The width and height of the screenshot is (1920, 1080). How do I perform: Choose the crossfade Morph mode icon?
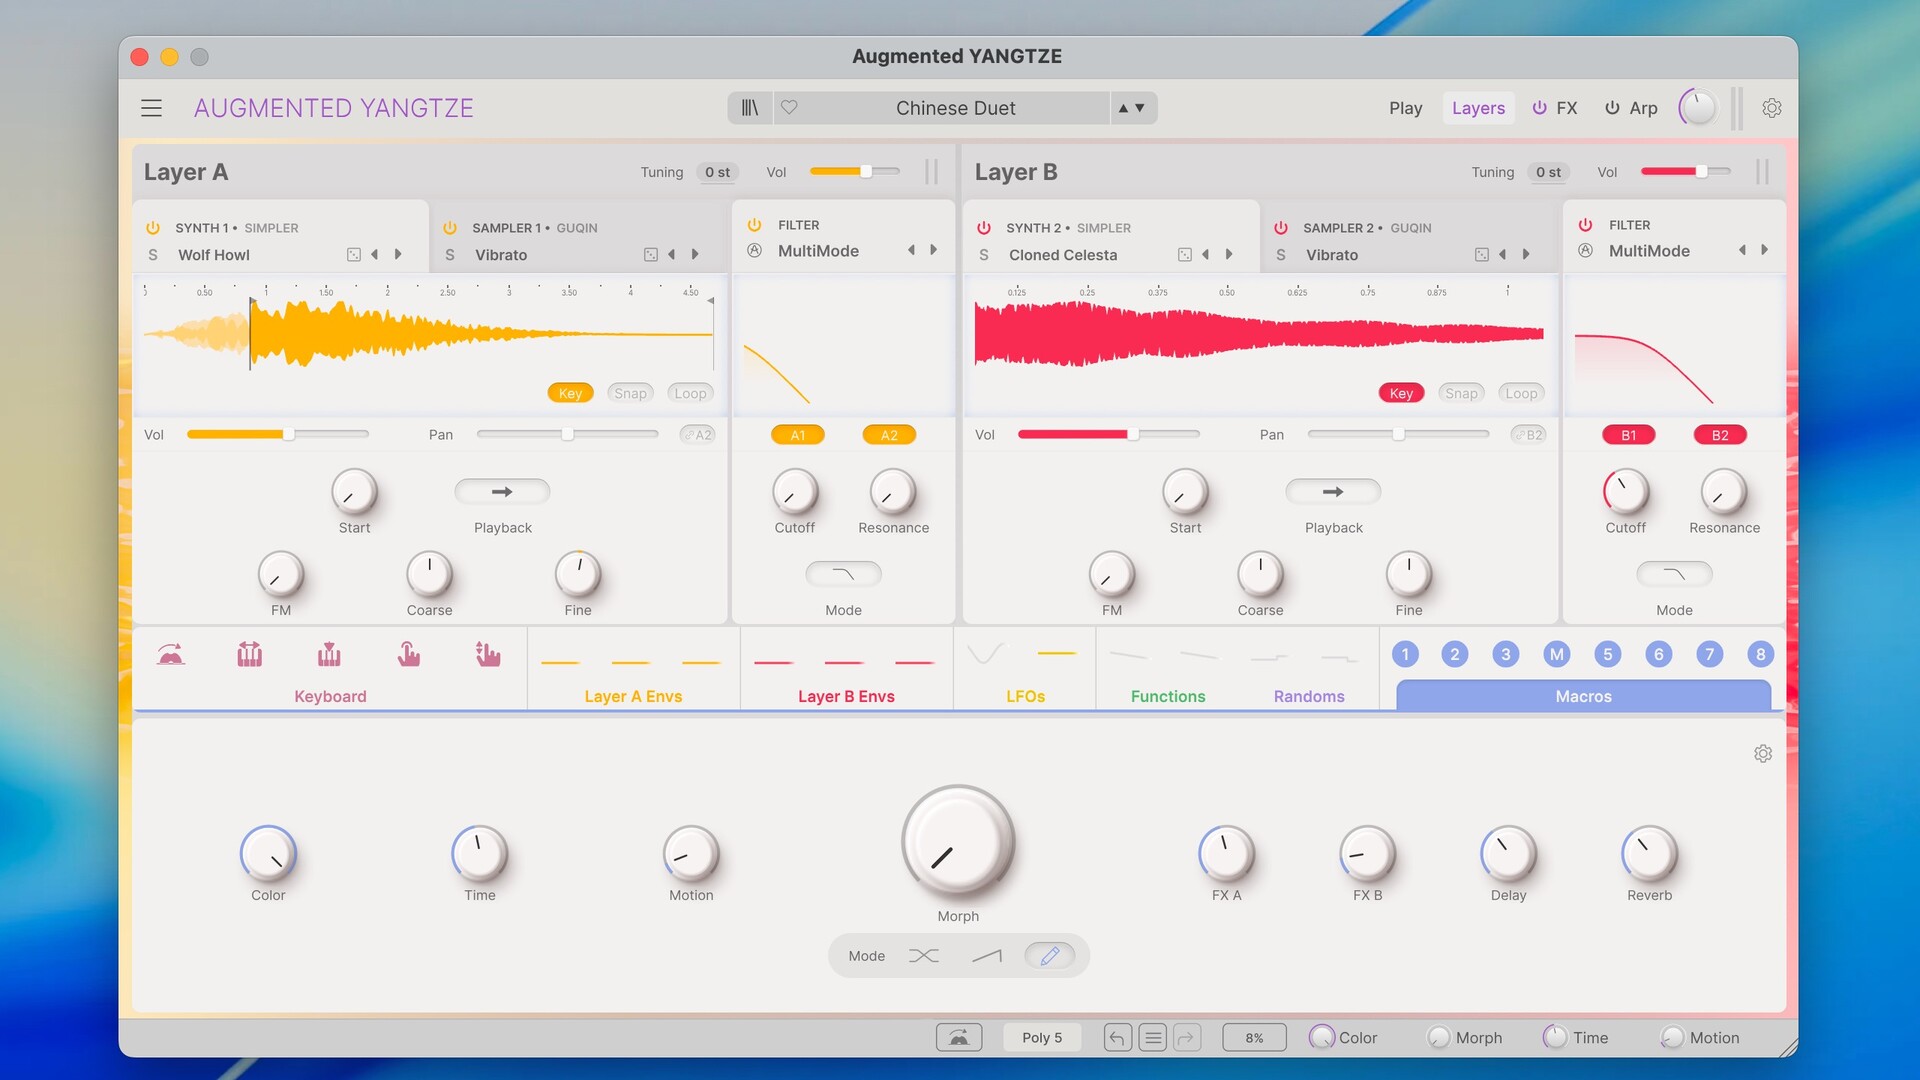pyautogui.click(x=924, y=956)
